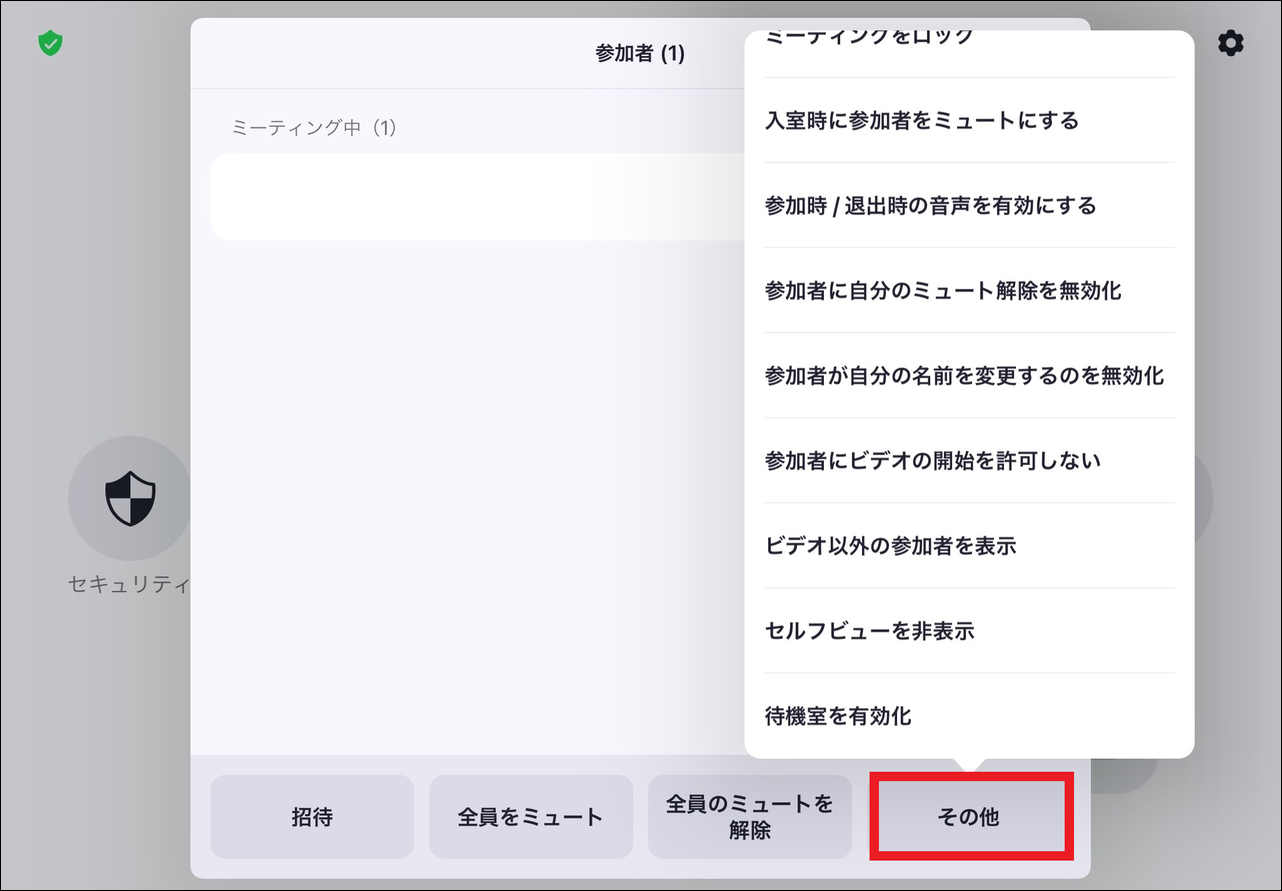Select ビデオ以外の参加者を表示
1282x891 pixels.
969,546
